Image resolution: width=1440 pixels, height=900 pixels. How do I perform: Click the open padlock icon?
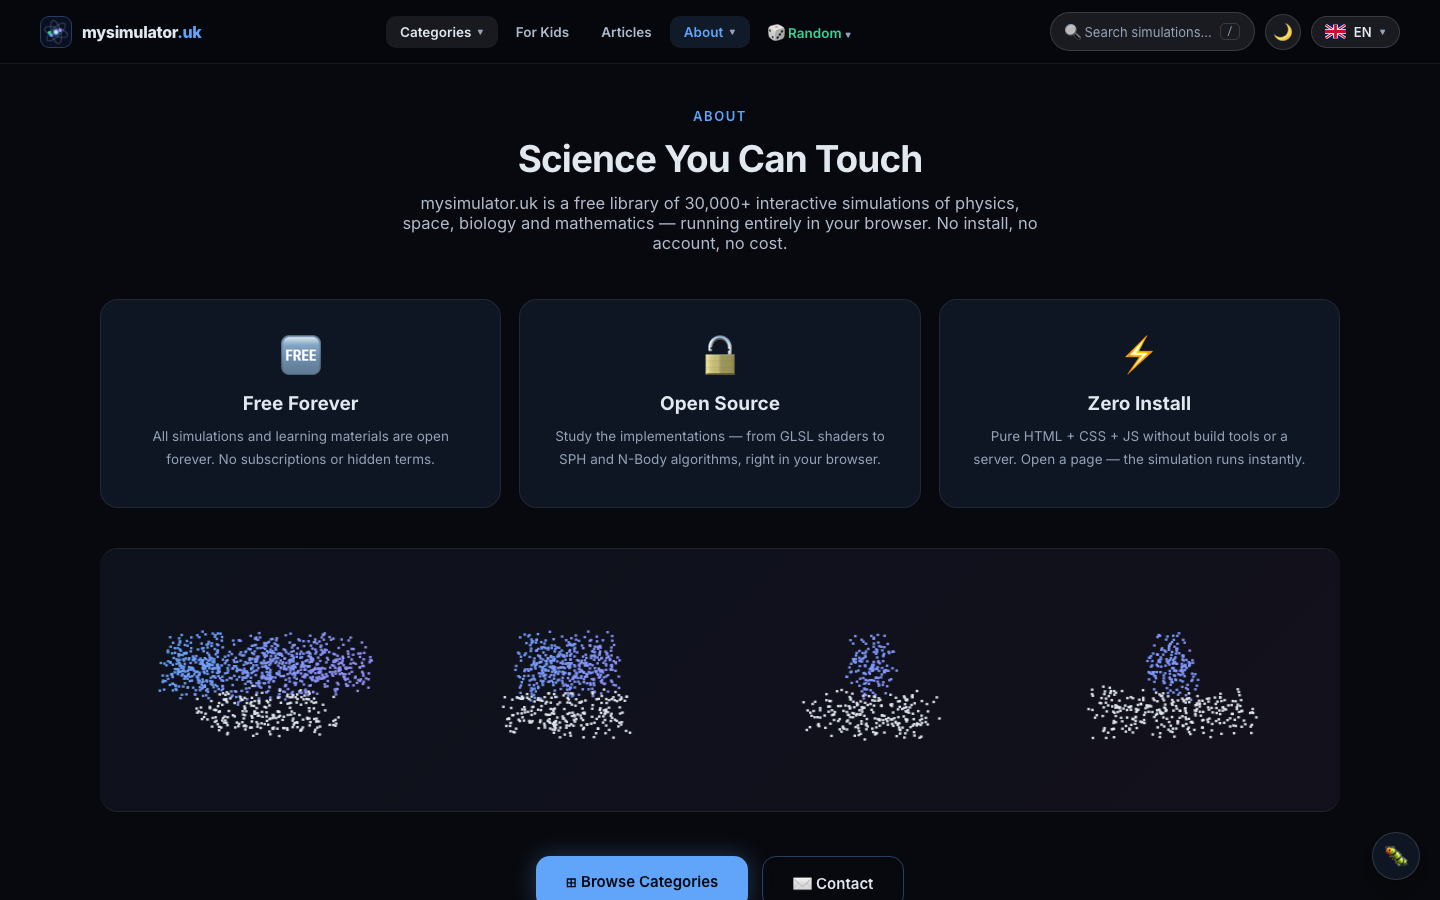click(720, 355)
